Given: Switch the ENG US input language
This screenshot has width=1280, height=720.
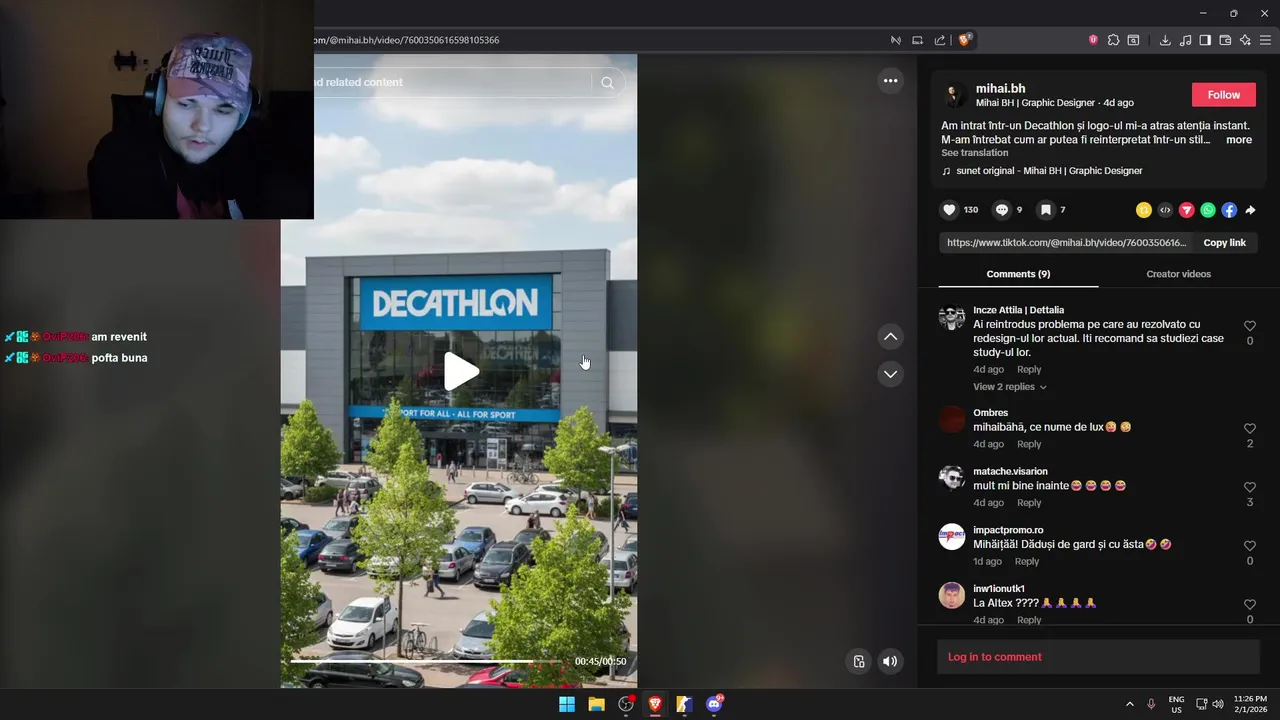Looking at the screenshot, I should [x=1176, y=704].
